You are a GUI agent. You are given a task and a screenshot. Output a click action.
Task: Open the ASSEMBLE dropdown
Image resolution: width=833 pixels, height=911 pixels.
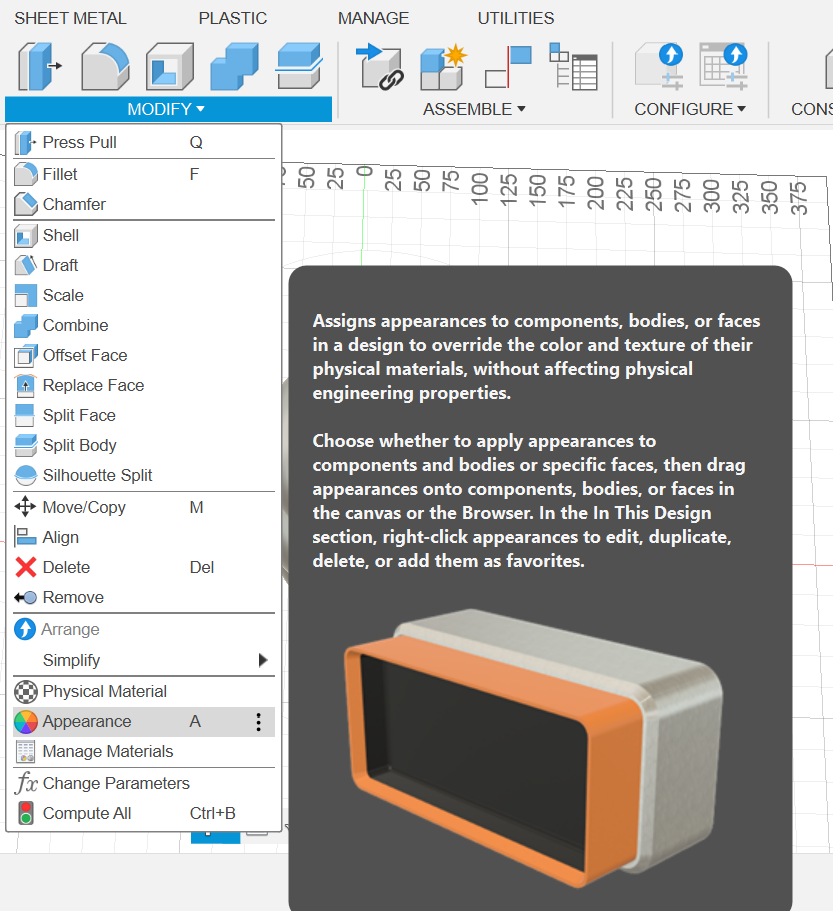pyautogui.click(x=474, y=109)
